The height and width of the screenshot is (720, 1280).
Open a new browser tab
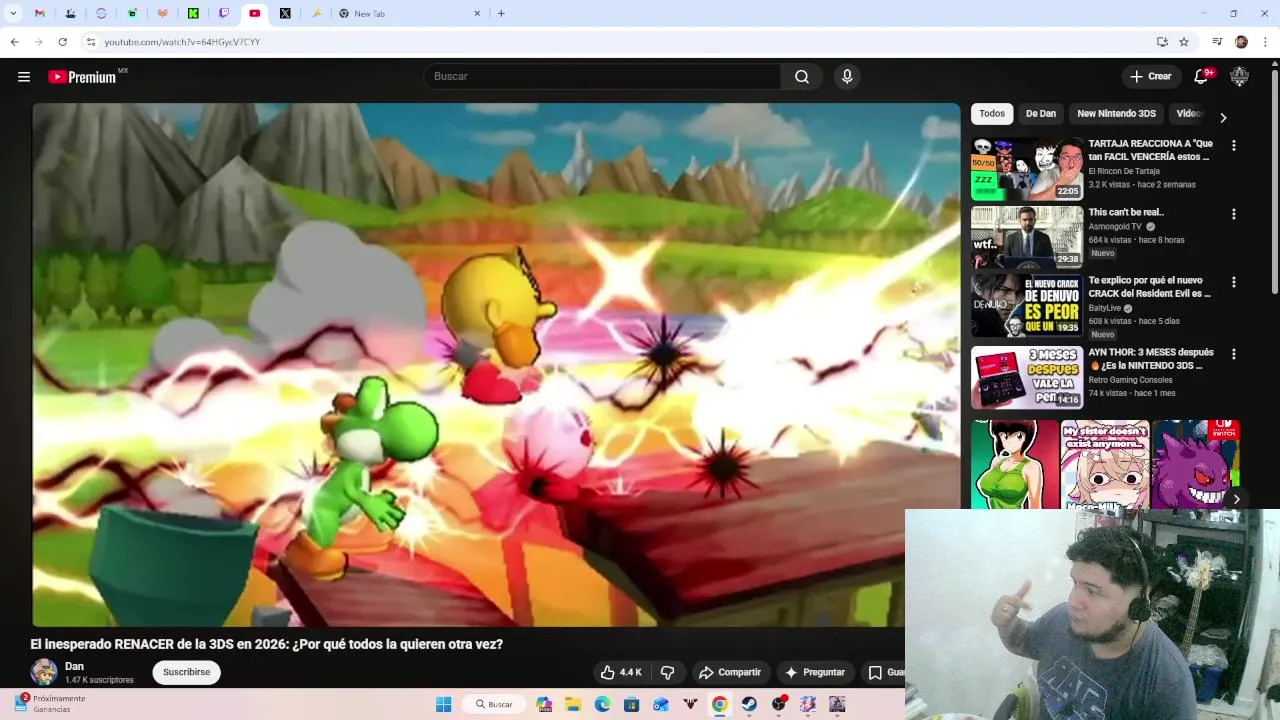tap(501, 13)
